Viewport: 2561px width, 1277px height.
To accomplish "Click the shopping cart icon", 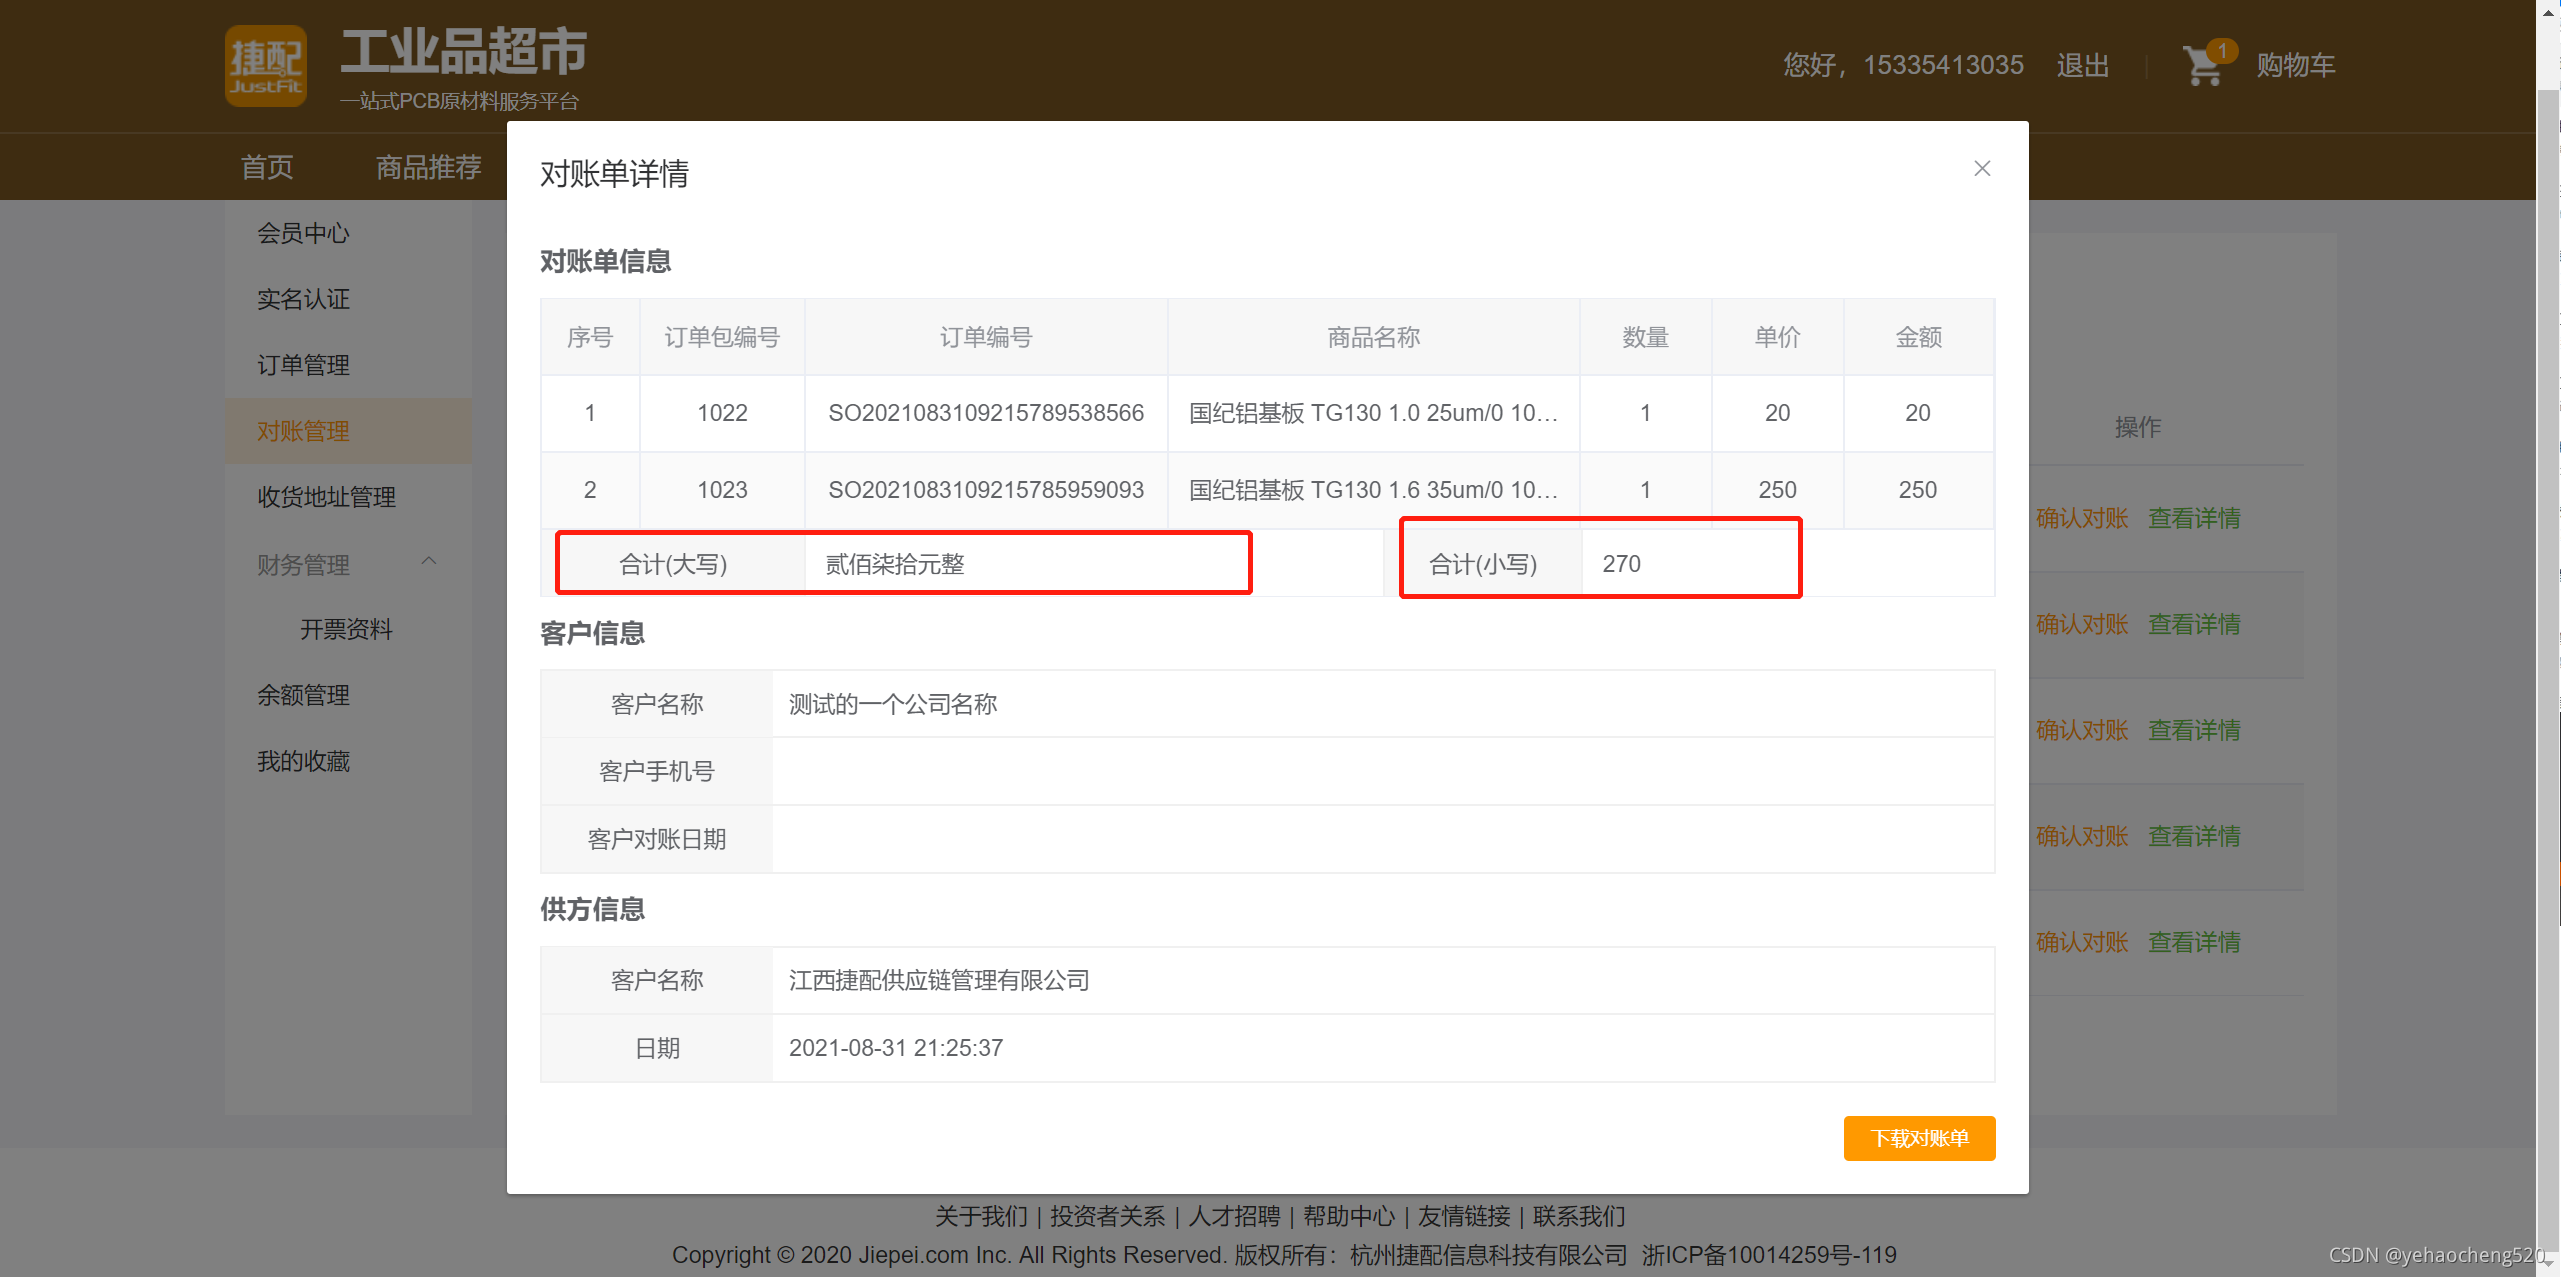I will [x=2202, y=66].
